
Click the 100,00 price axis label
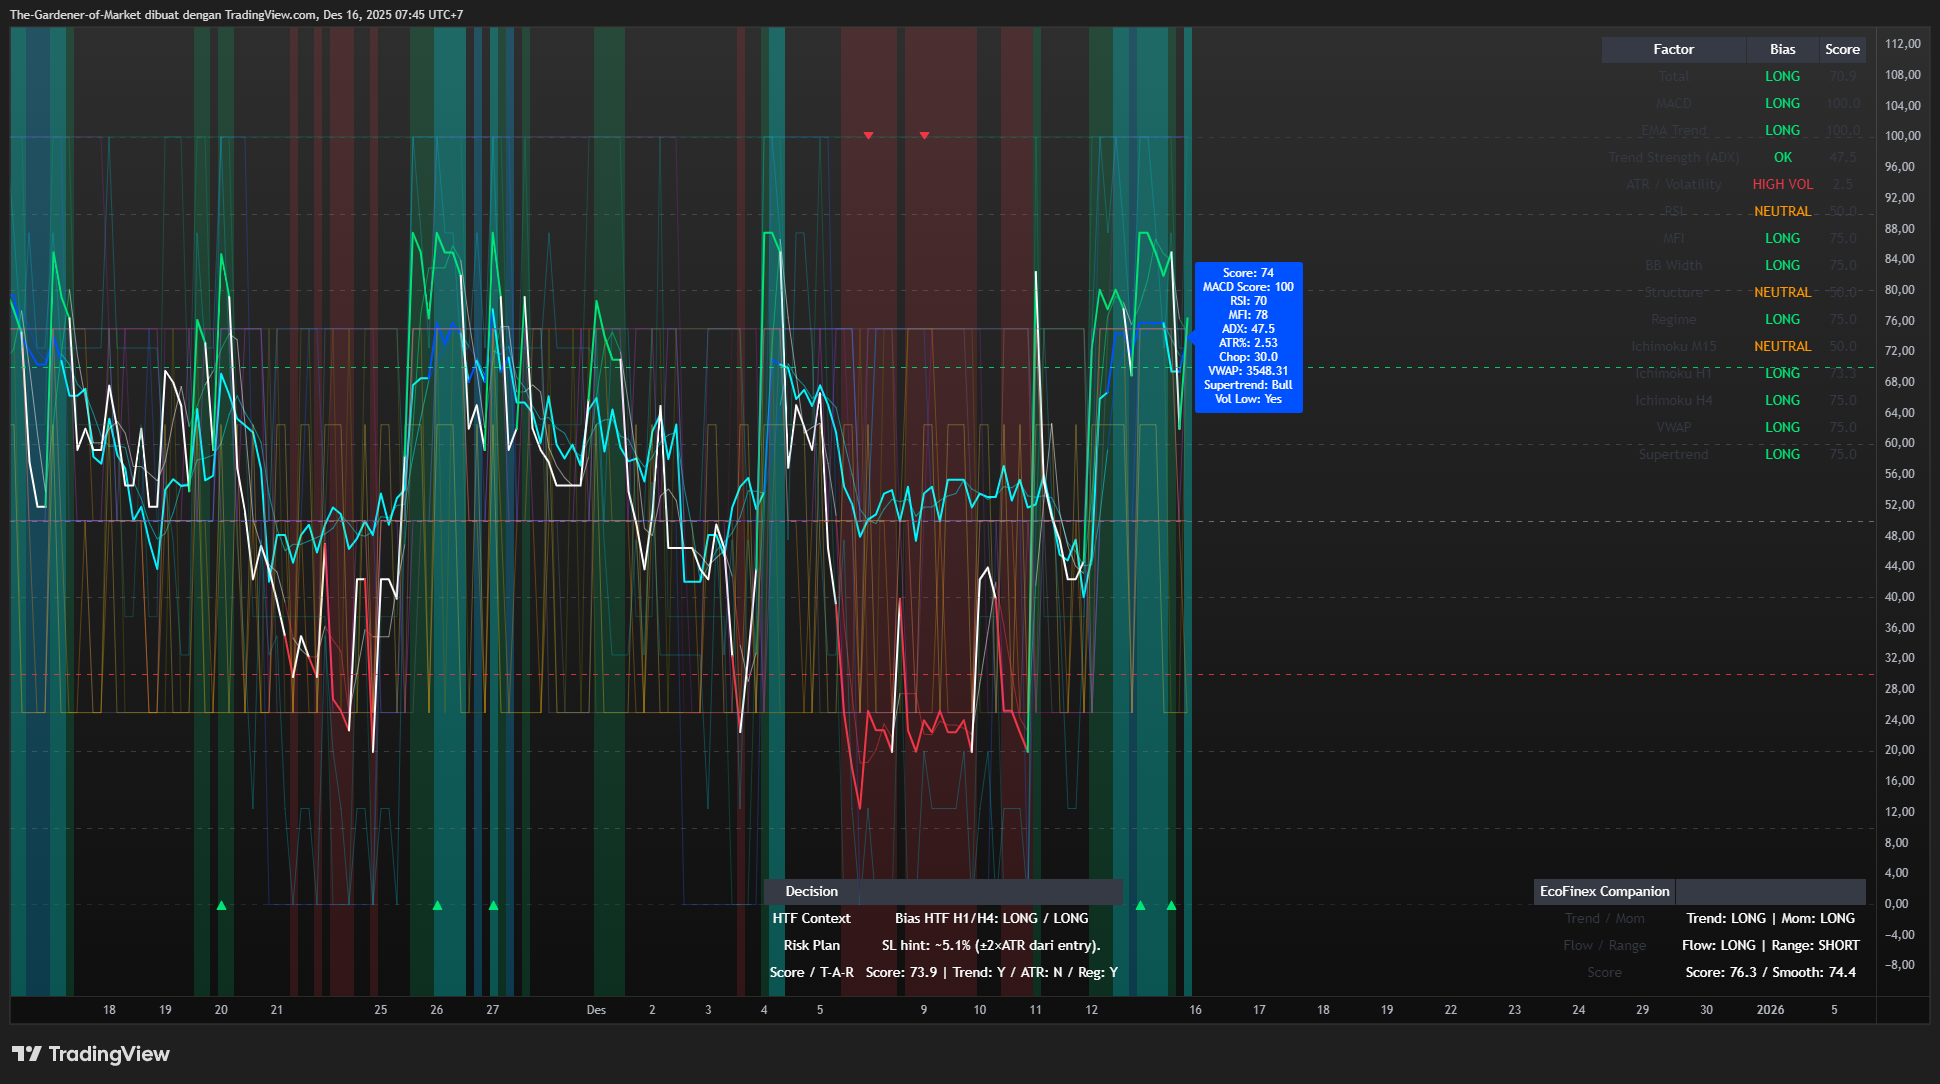point(1902,136)
